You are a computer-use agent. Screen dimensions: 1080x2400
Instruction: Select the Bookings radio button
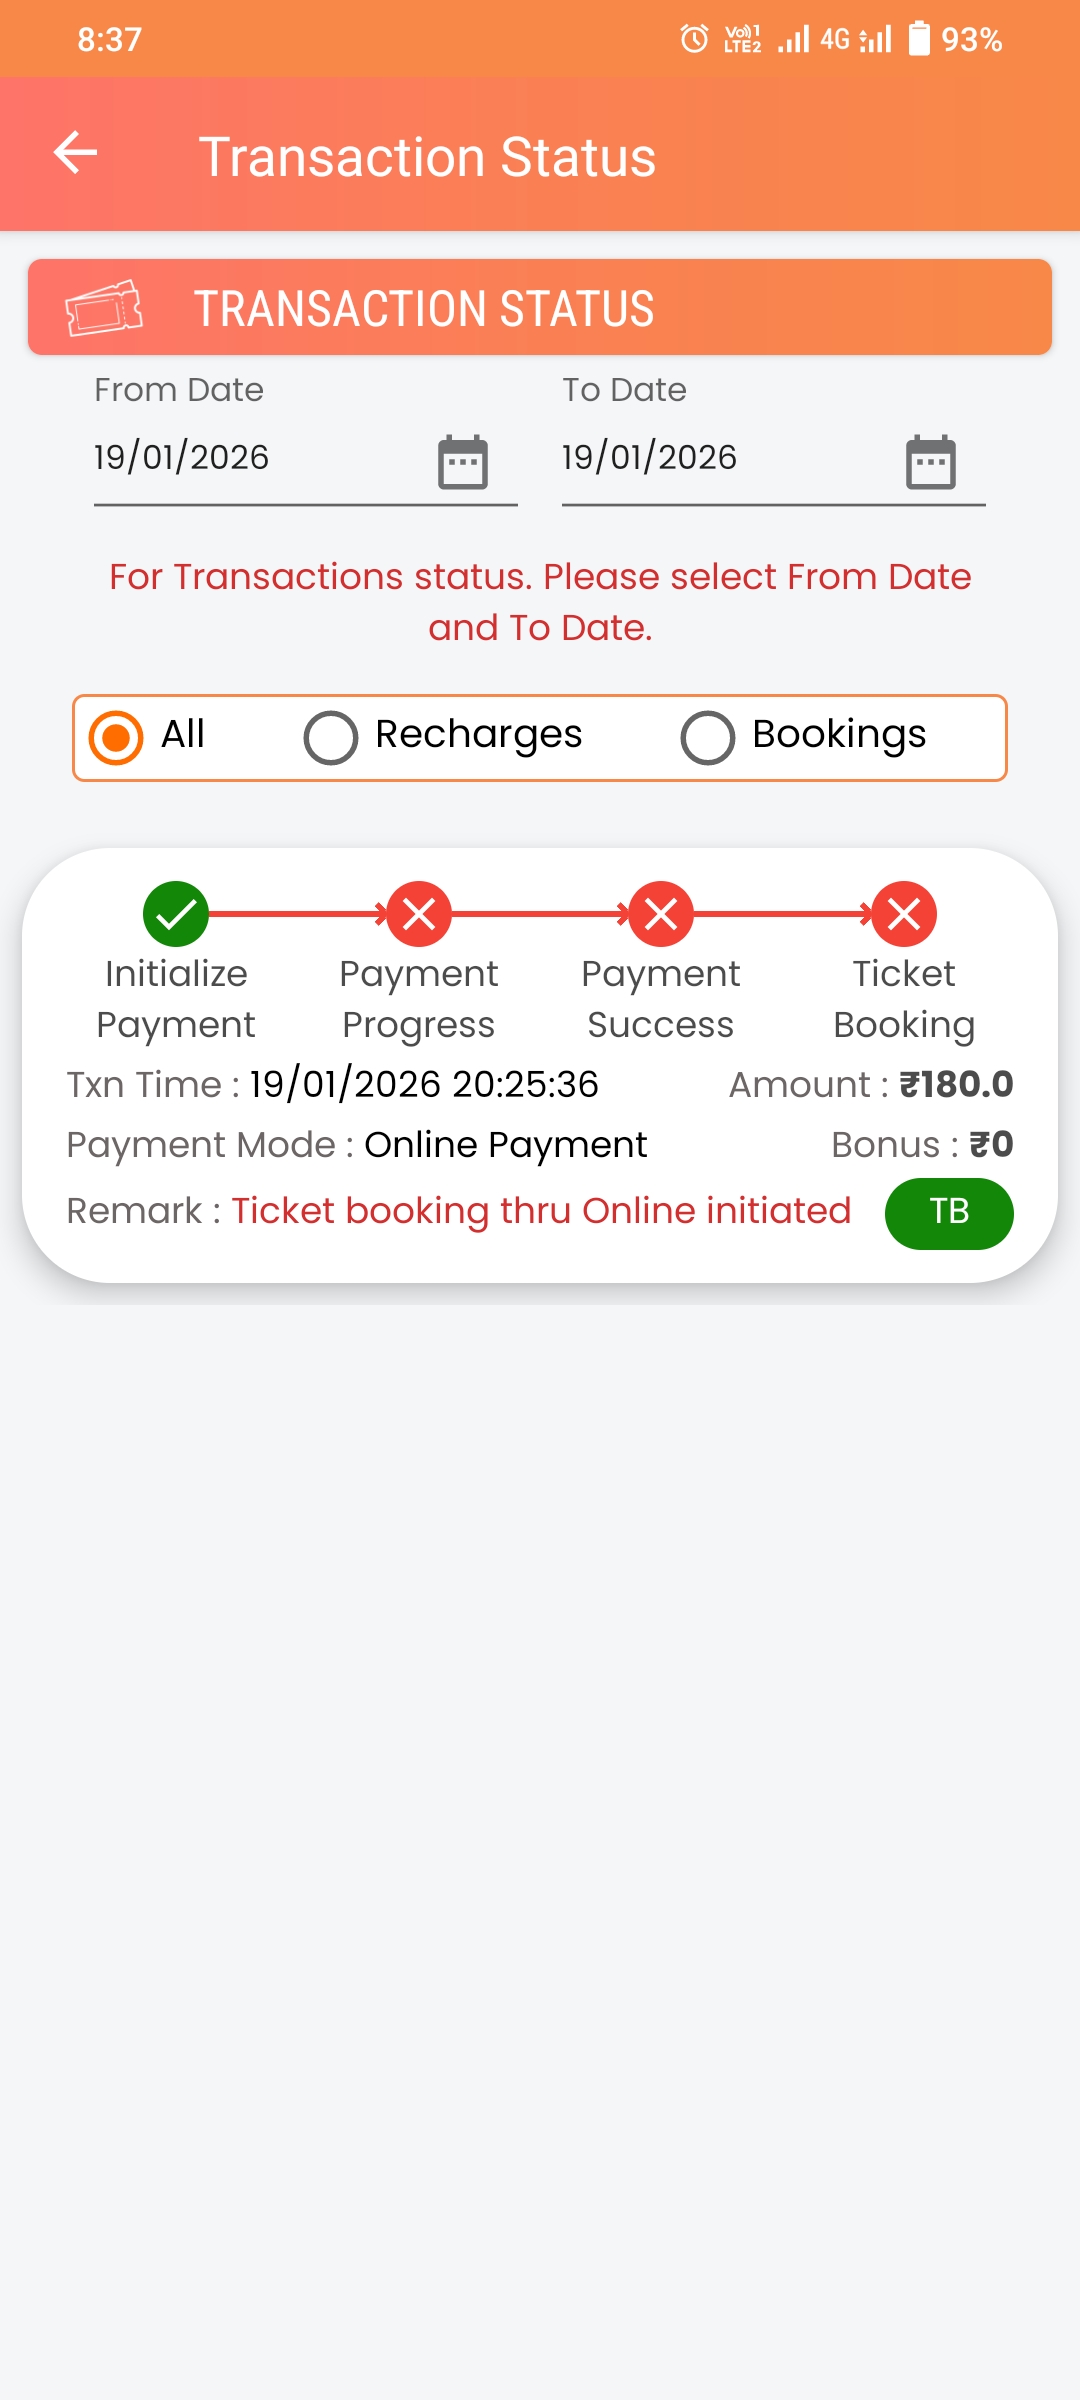point(708,737)
